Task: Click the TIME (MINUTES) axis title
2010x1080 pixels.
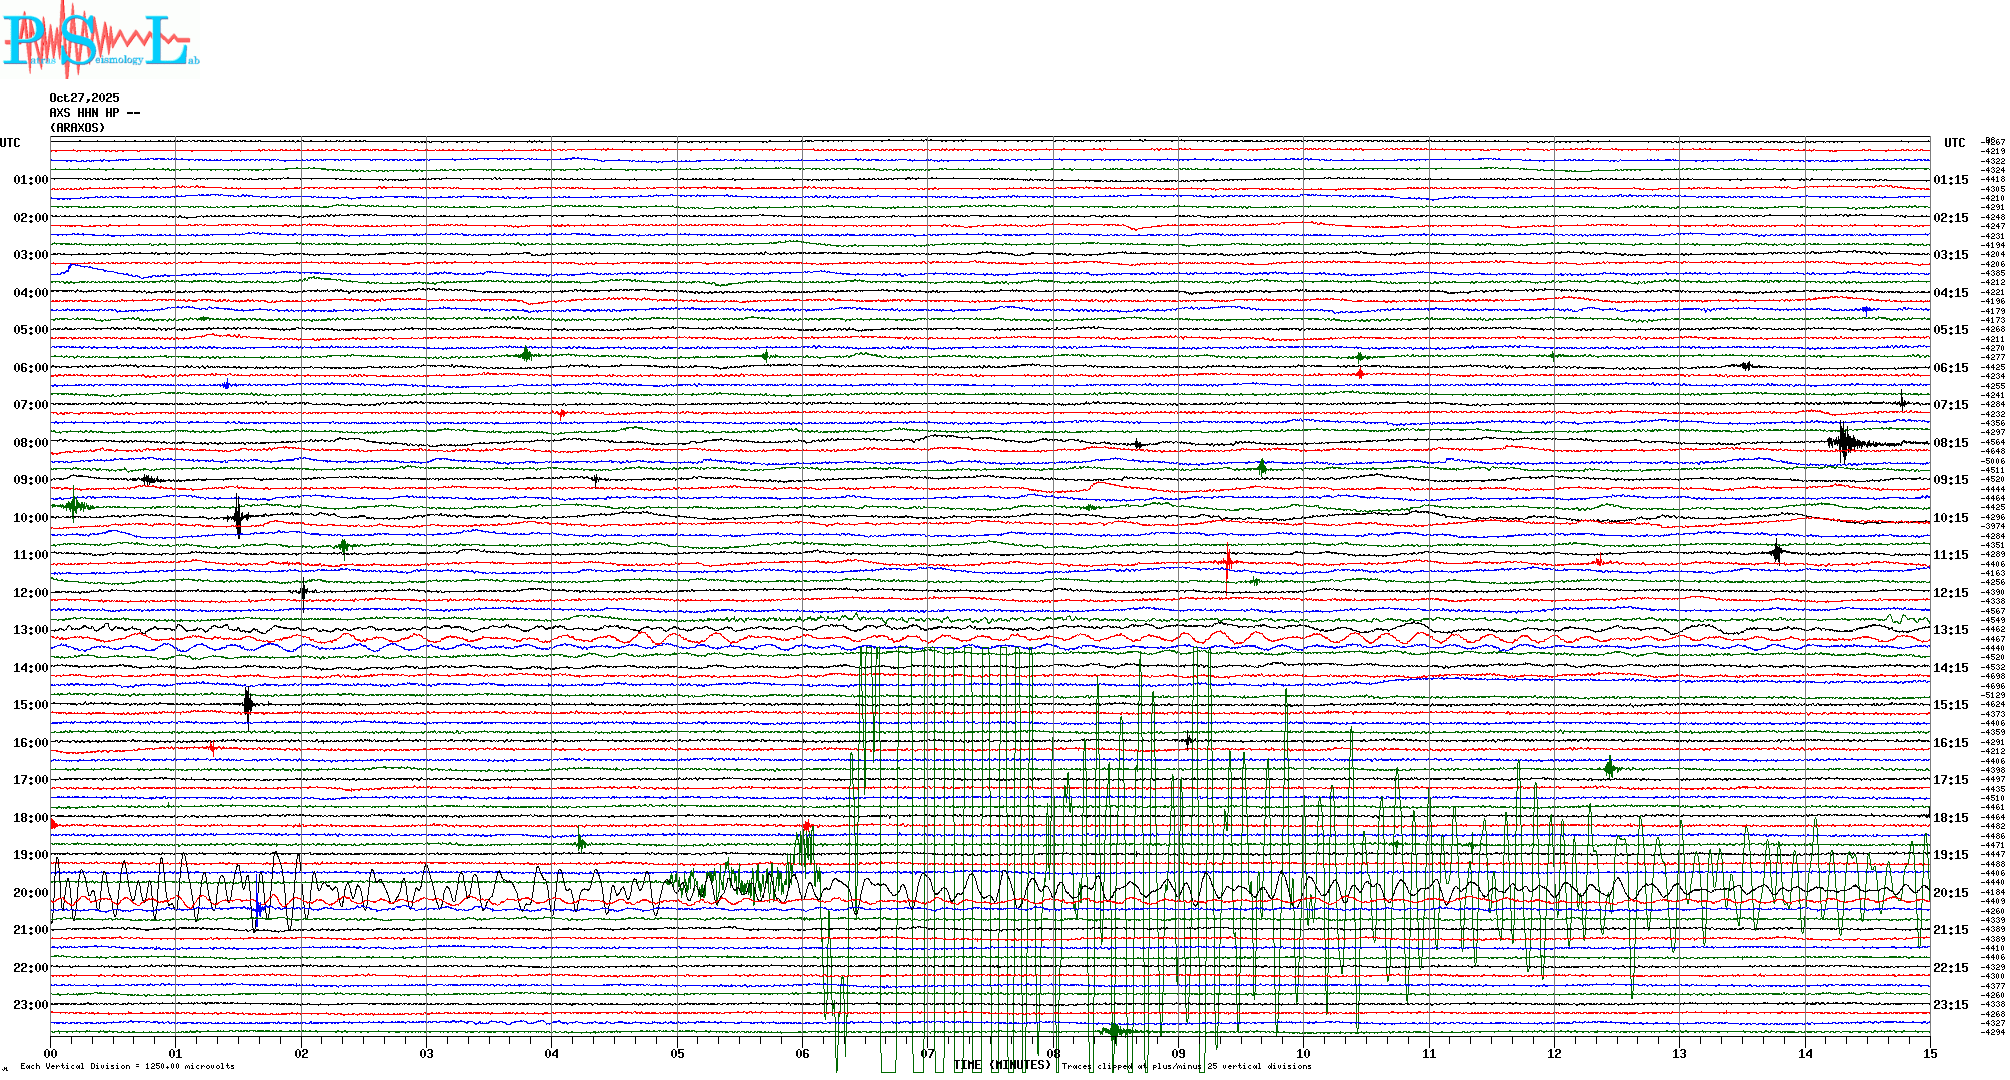Action: pos(1002,1065)
